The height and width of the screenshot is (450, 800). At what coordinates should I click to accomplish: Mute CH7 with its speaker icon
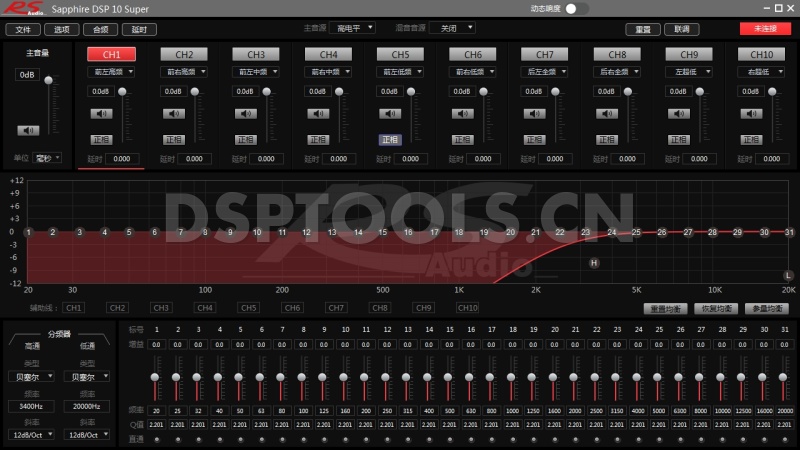point(534,113)
